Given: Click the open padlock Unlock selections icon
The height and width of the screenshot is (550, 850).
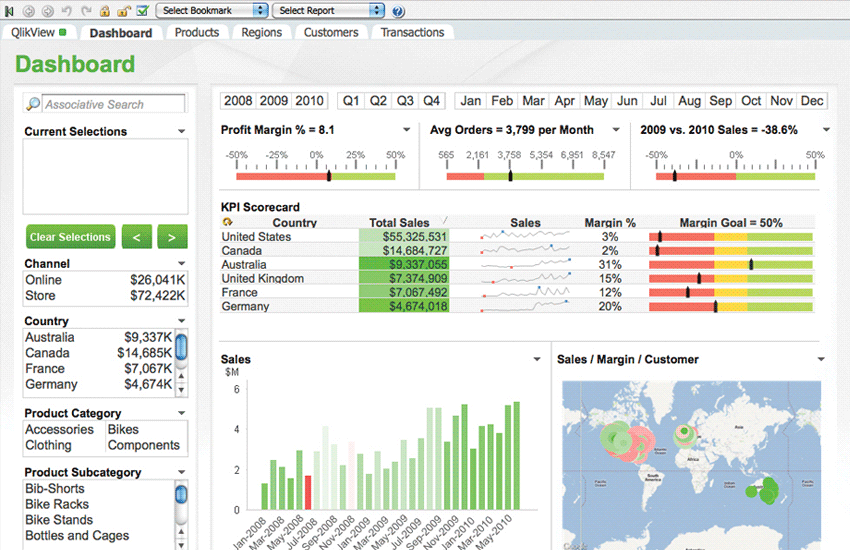Looking at the screenshot, I should tap(122, 10).
